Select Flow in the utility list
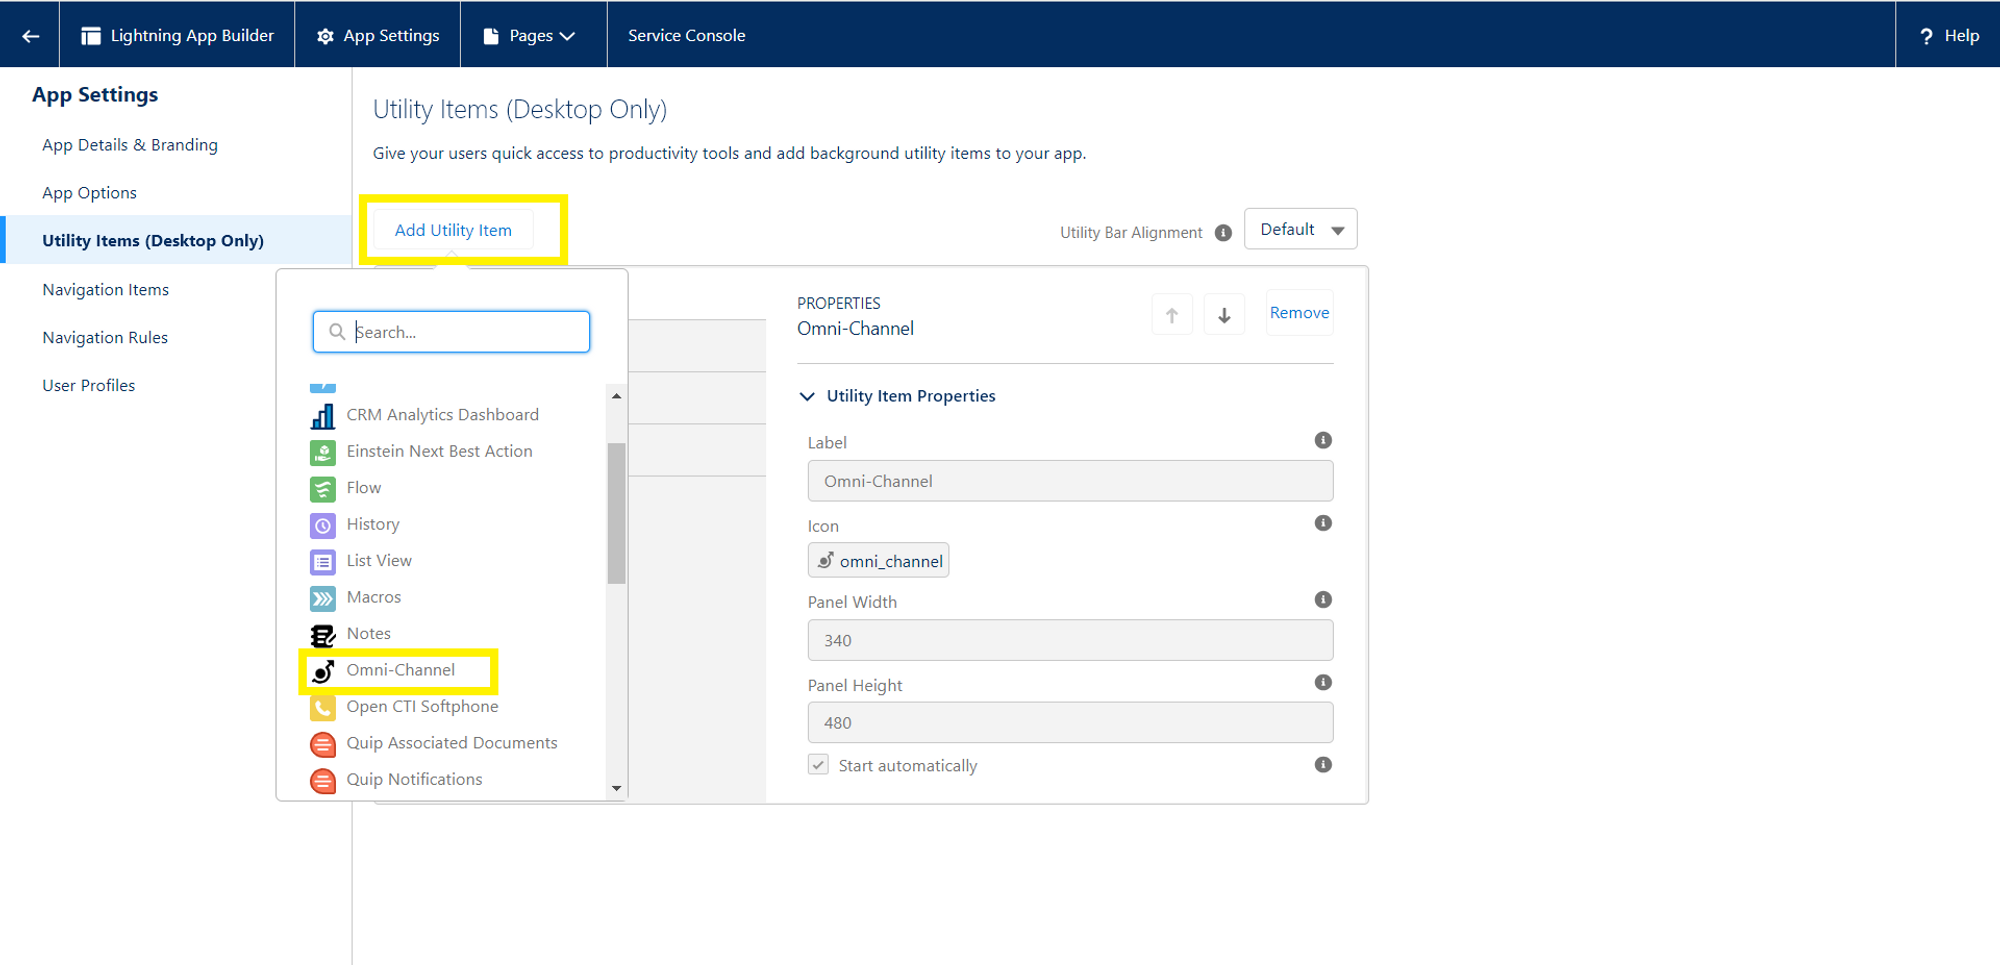Image resolution: width=2000 pixels, height=965 pixels. [364, 488]
